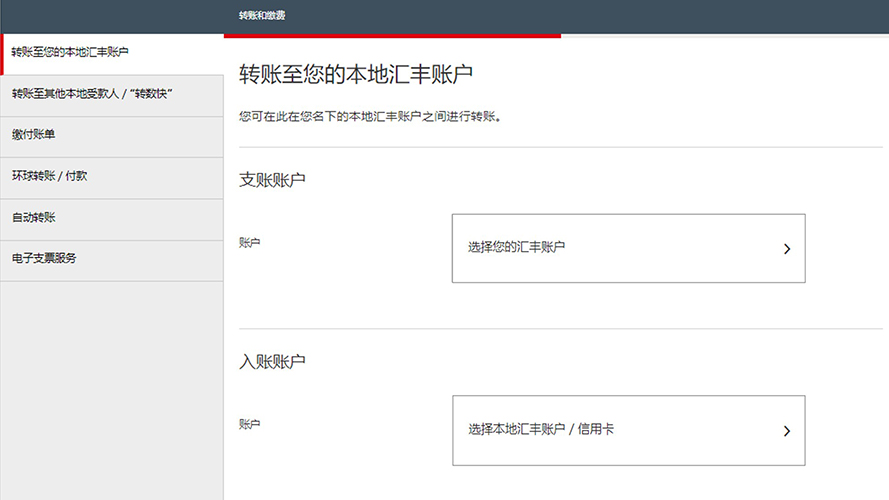Click the 支账账户 section heading
The height and width of the screenshot is (500, 889).
(272, 180)
